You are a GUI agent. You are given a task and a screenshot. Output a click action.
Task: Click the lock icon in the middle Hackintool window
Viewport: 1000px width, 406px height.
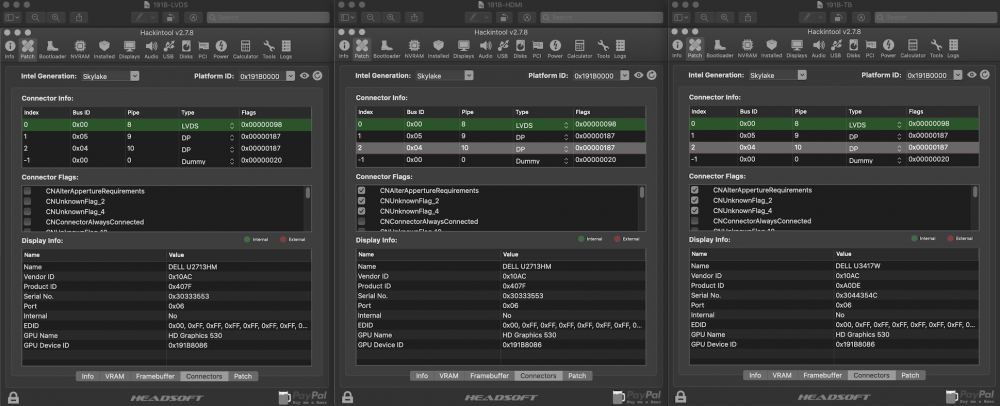[347, 398]
